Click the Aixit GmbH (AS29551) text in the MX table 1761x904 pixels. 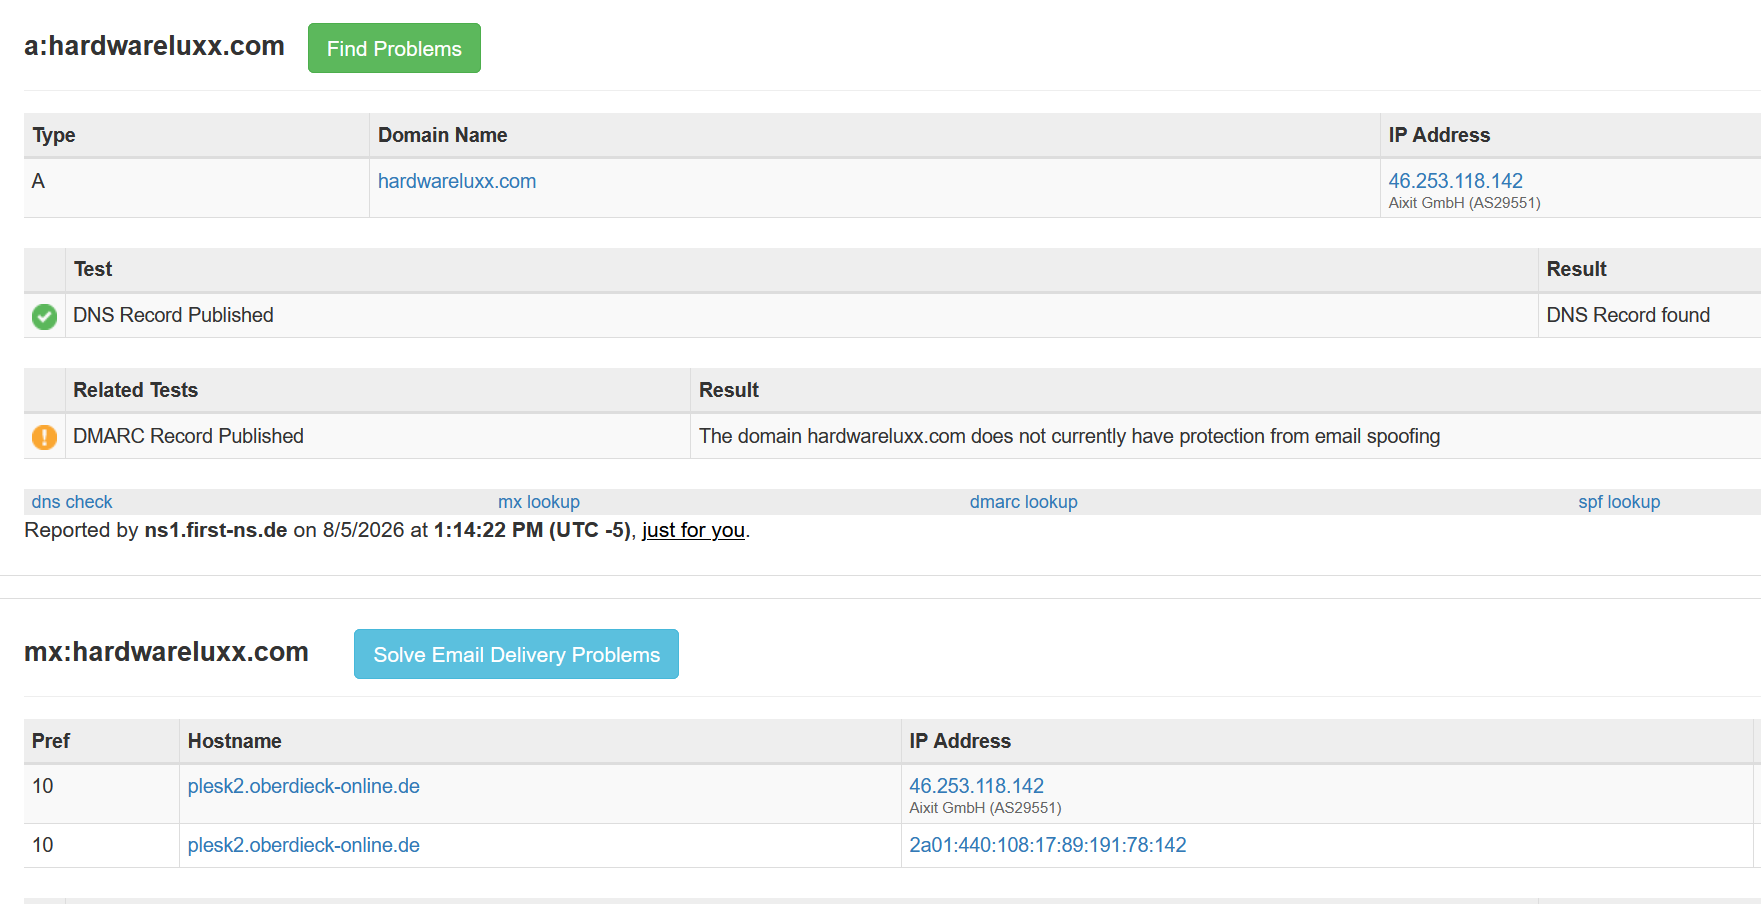985,808
